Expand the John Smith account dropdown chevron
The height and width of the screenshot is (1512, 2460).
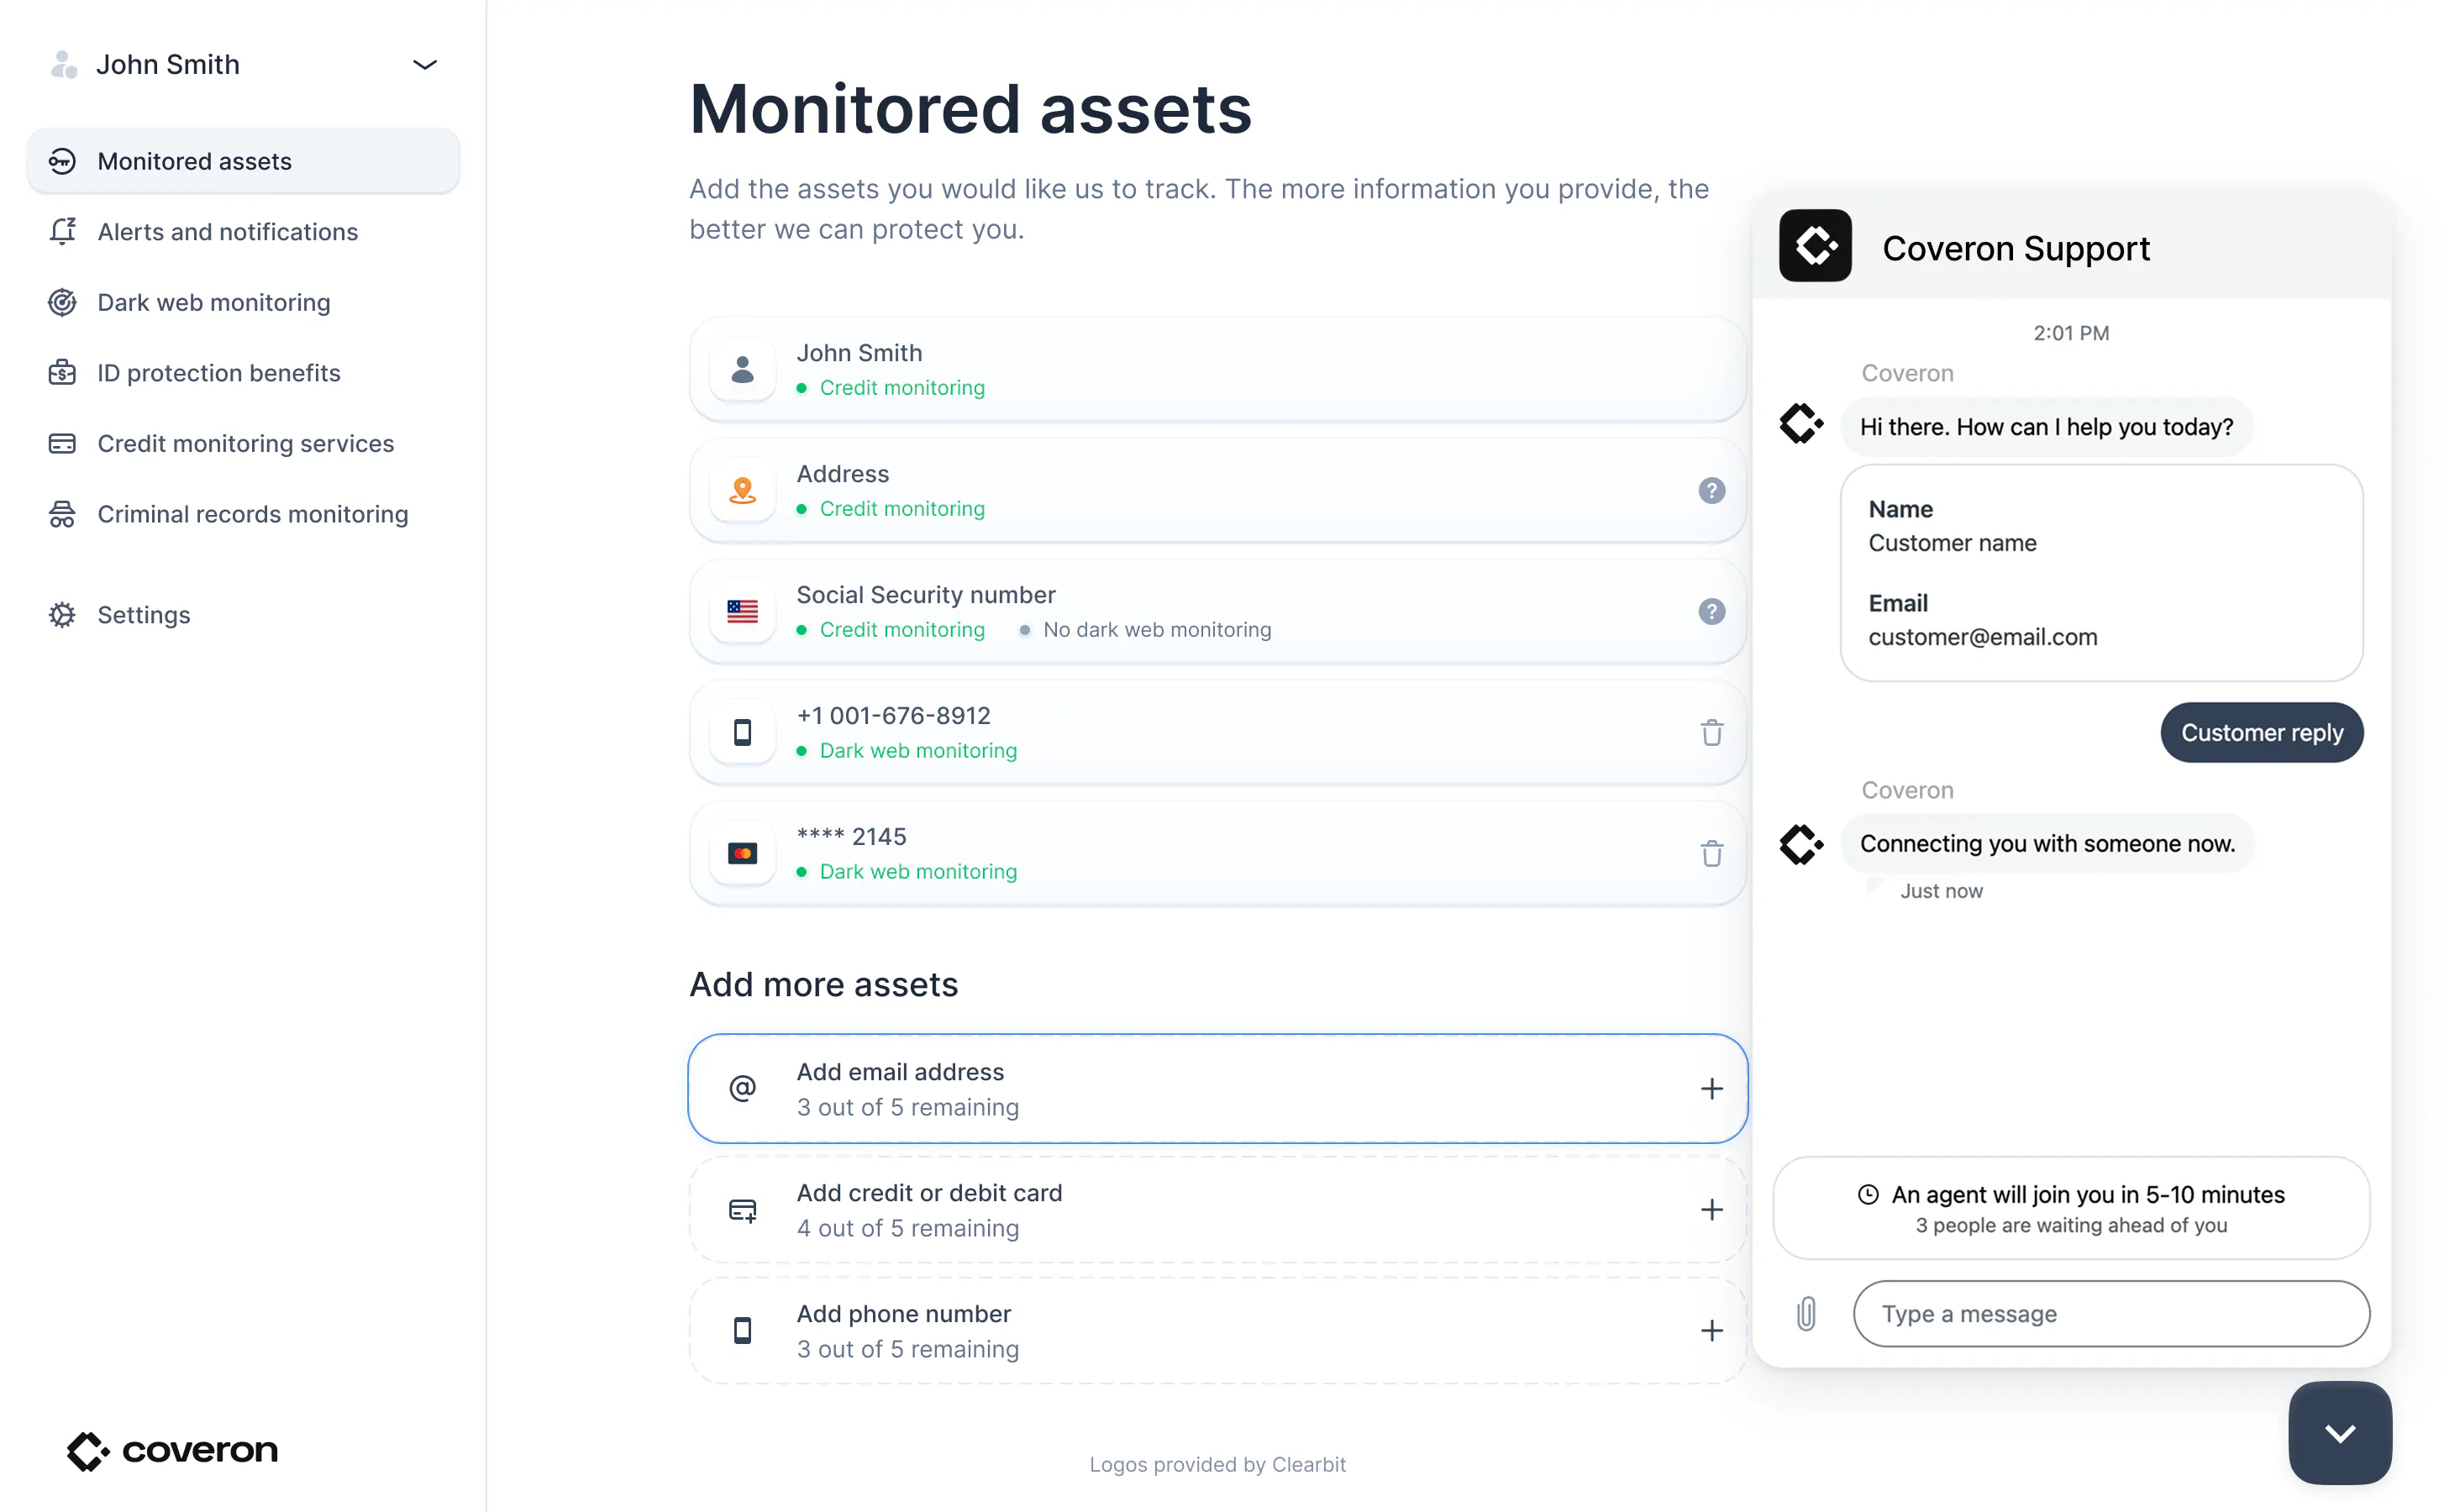(x=425, y=65)
